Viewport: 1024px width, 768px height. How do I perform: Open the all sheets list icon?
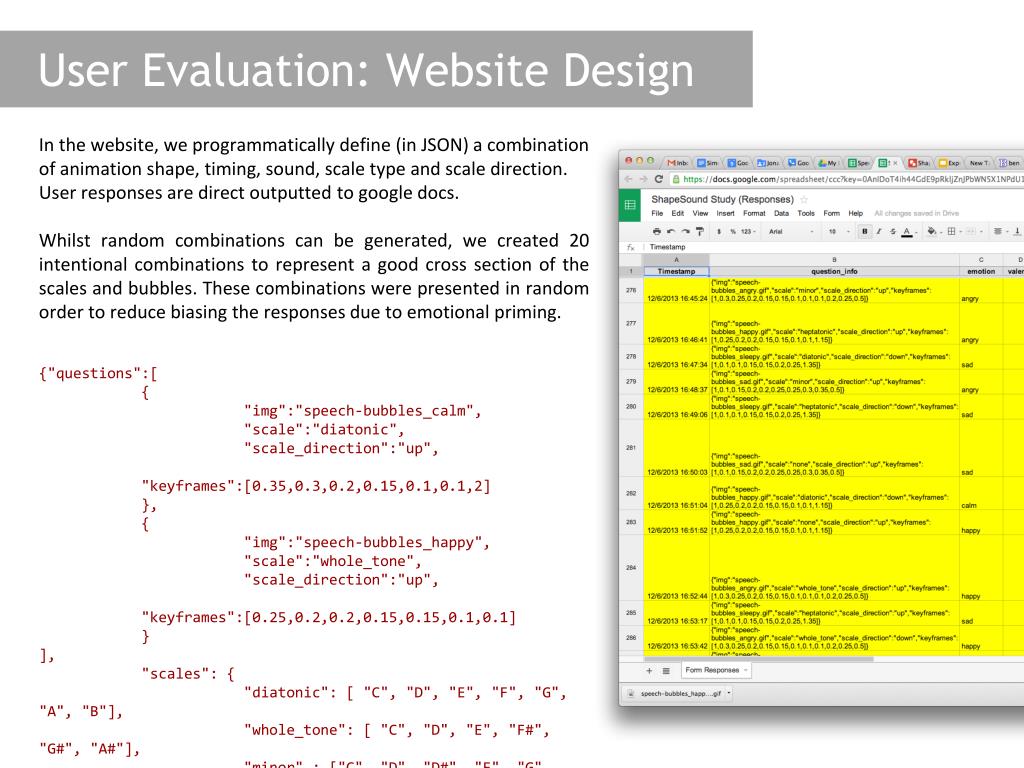[666, 671]
